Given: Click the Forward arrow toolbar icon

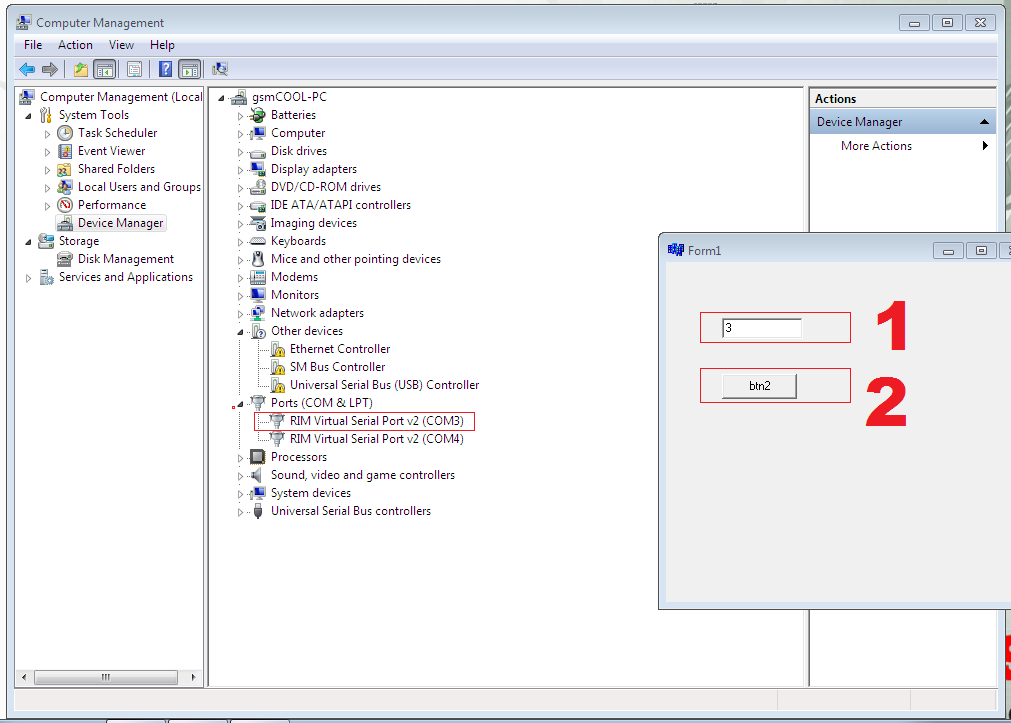Looking at the screenshot, I should pyautogui.click(x=50, y=69).
